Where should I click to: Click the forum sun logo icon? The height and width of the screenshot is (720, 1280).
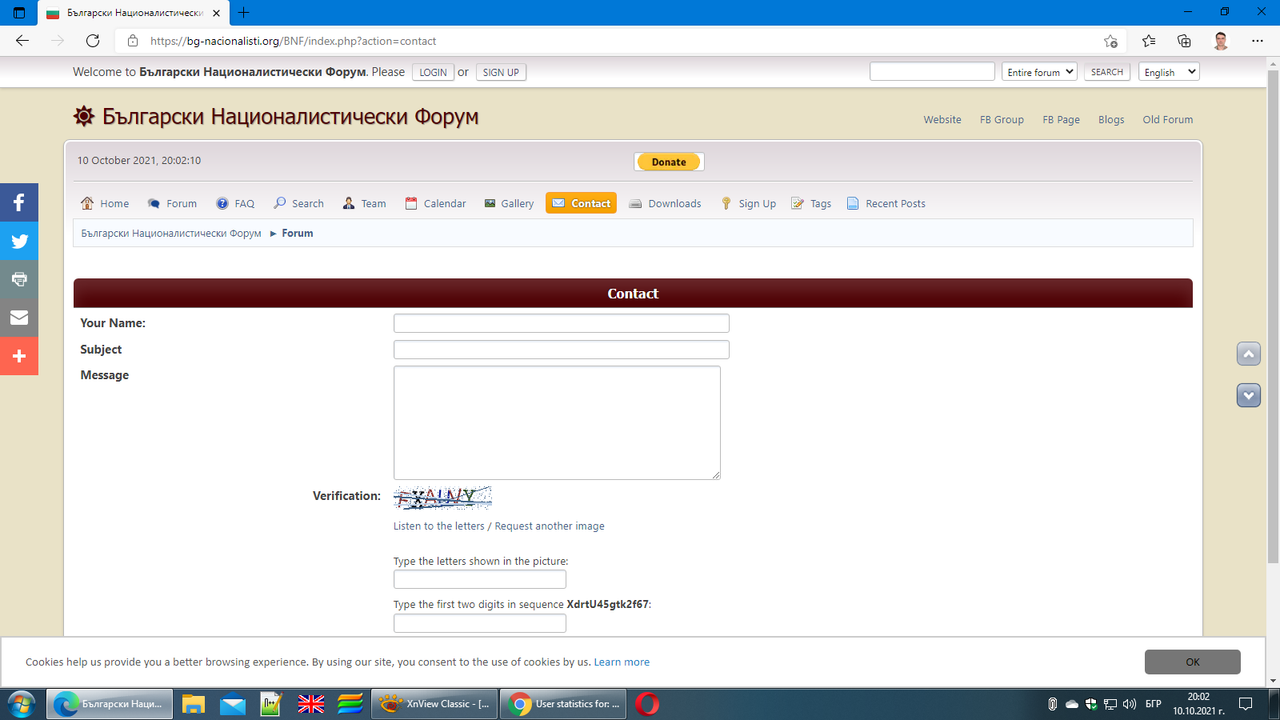pos(84,116)
